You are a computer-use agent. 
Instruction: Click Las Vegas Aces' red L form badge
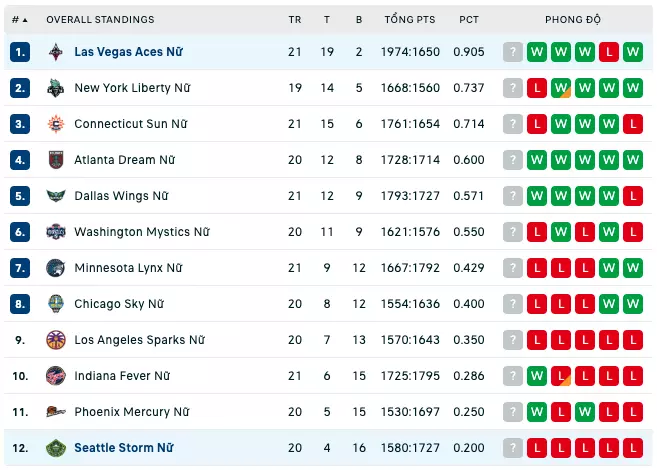point(609,52)
